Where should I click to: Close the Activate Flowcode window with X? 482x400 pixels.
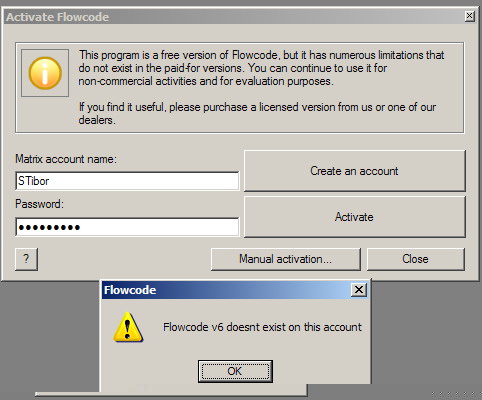pos(469,16)
